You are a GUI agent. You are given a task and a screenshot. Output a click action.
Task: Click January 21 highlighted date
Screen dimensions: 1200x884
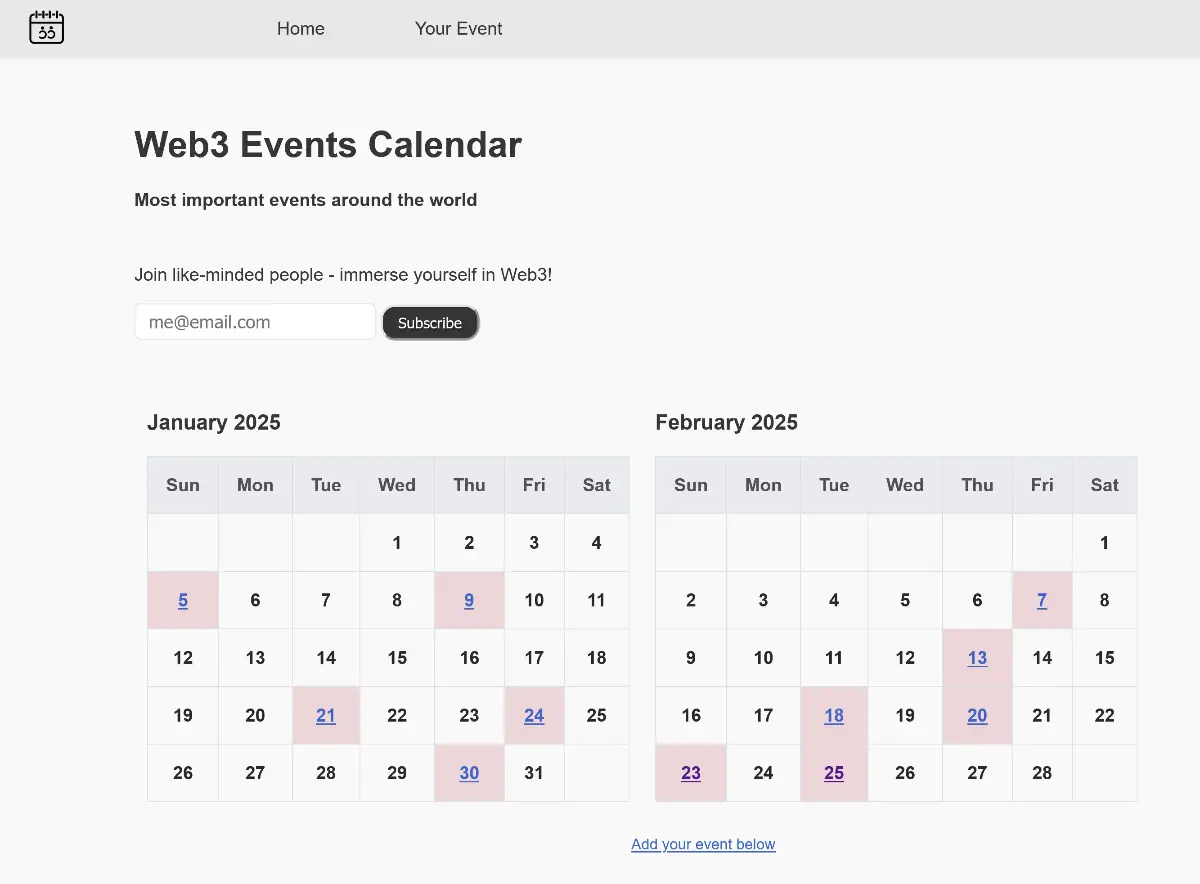point(326,715)
